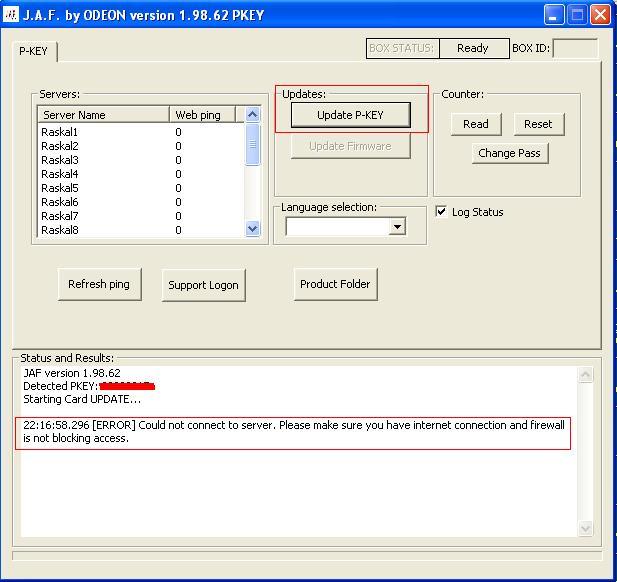Click the Servers list scroll-up arrow
Screen dimensions: 617x582
coord(253,115)
